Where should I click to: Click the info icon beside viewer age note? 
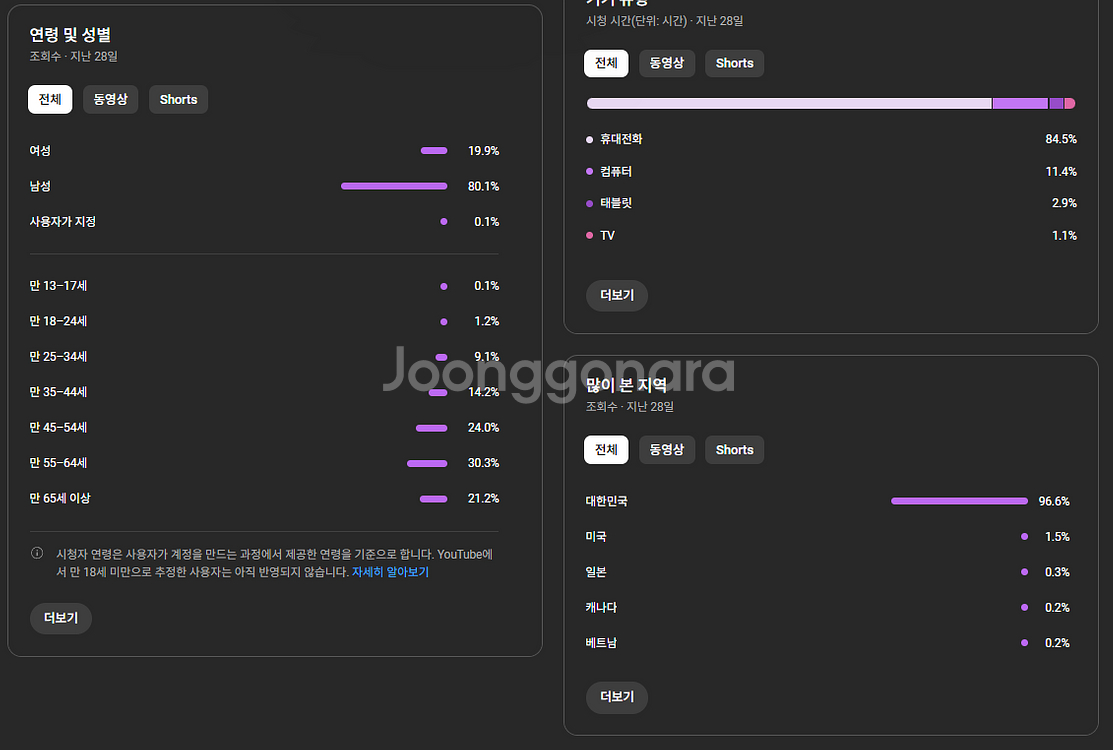pyautogui.click(x=37, y=554)
